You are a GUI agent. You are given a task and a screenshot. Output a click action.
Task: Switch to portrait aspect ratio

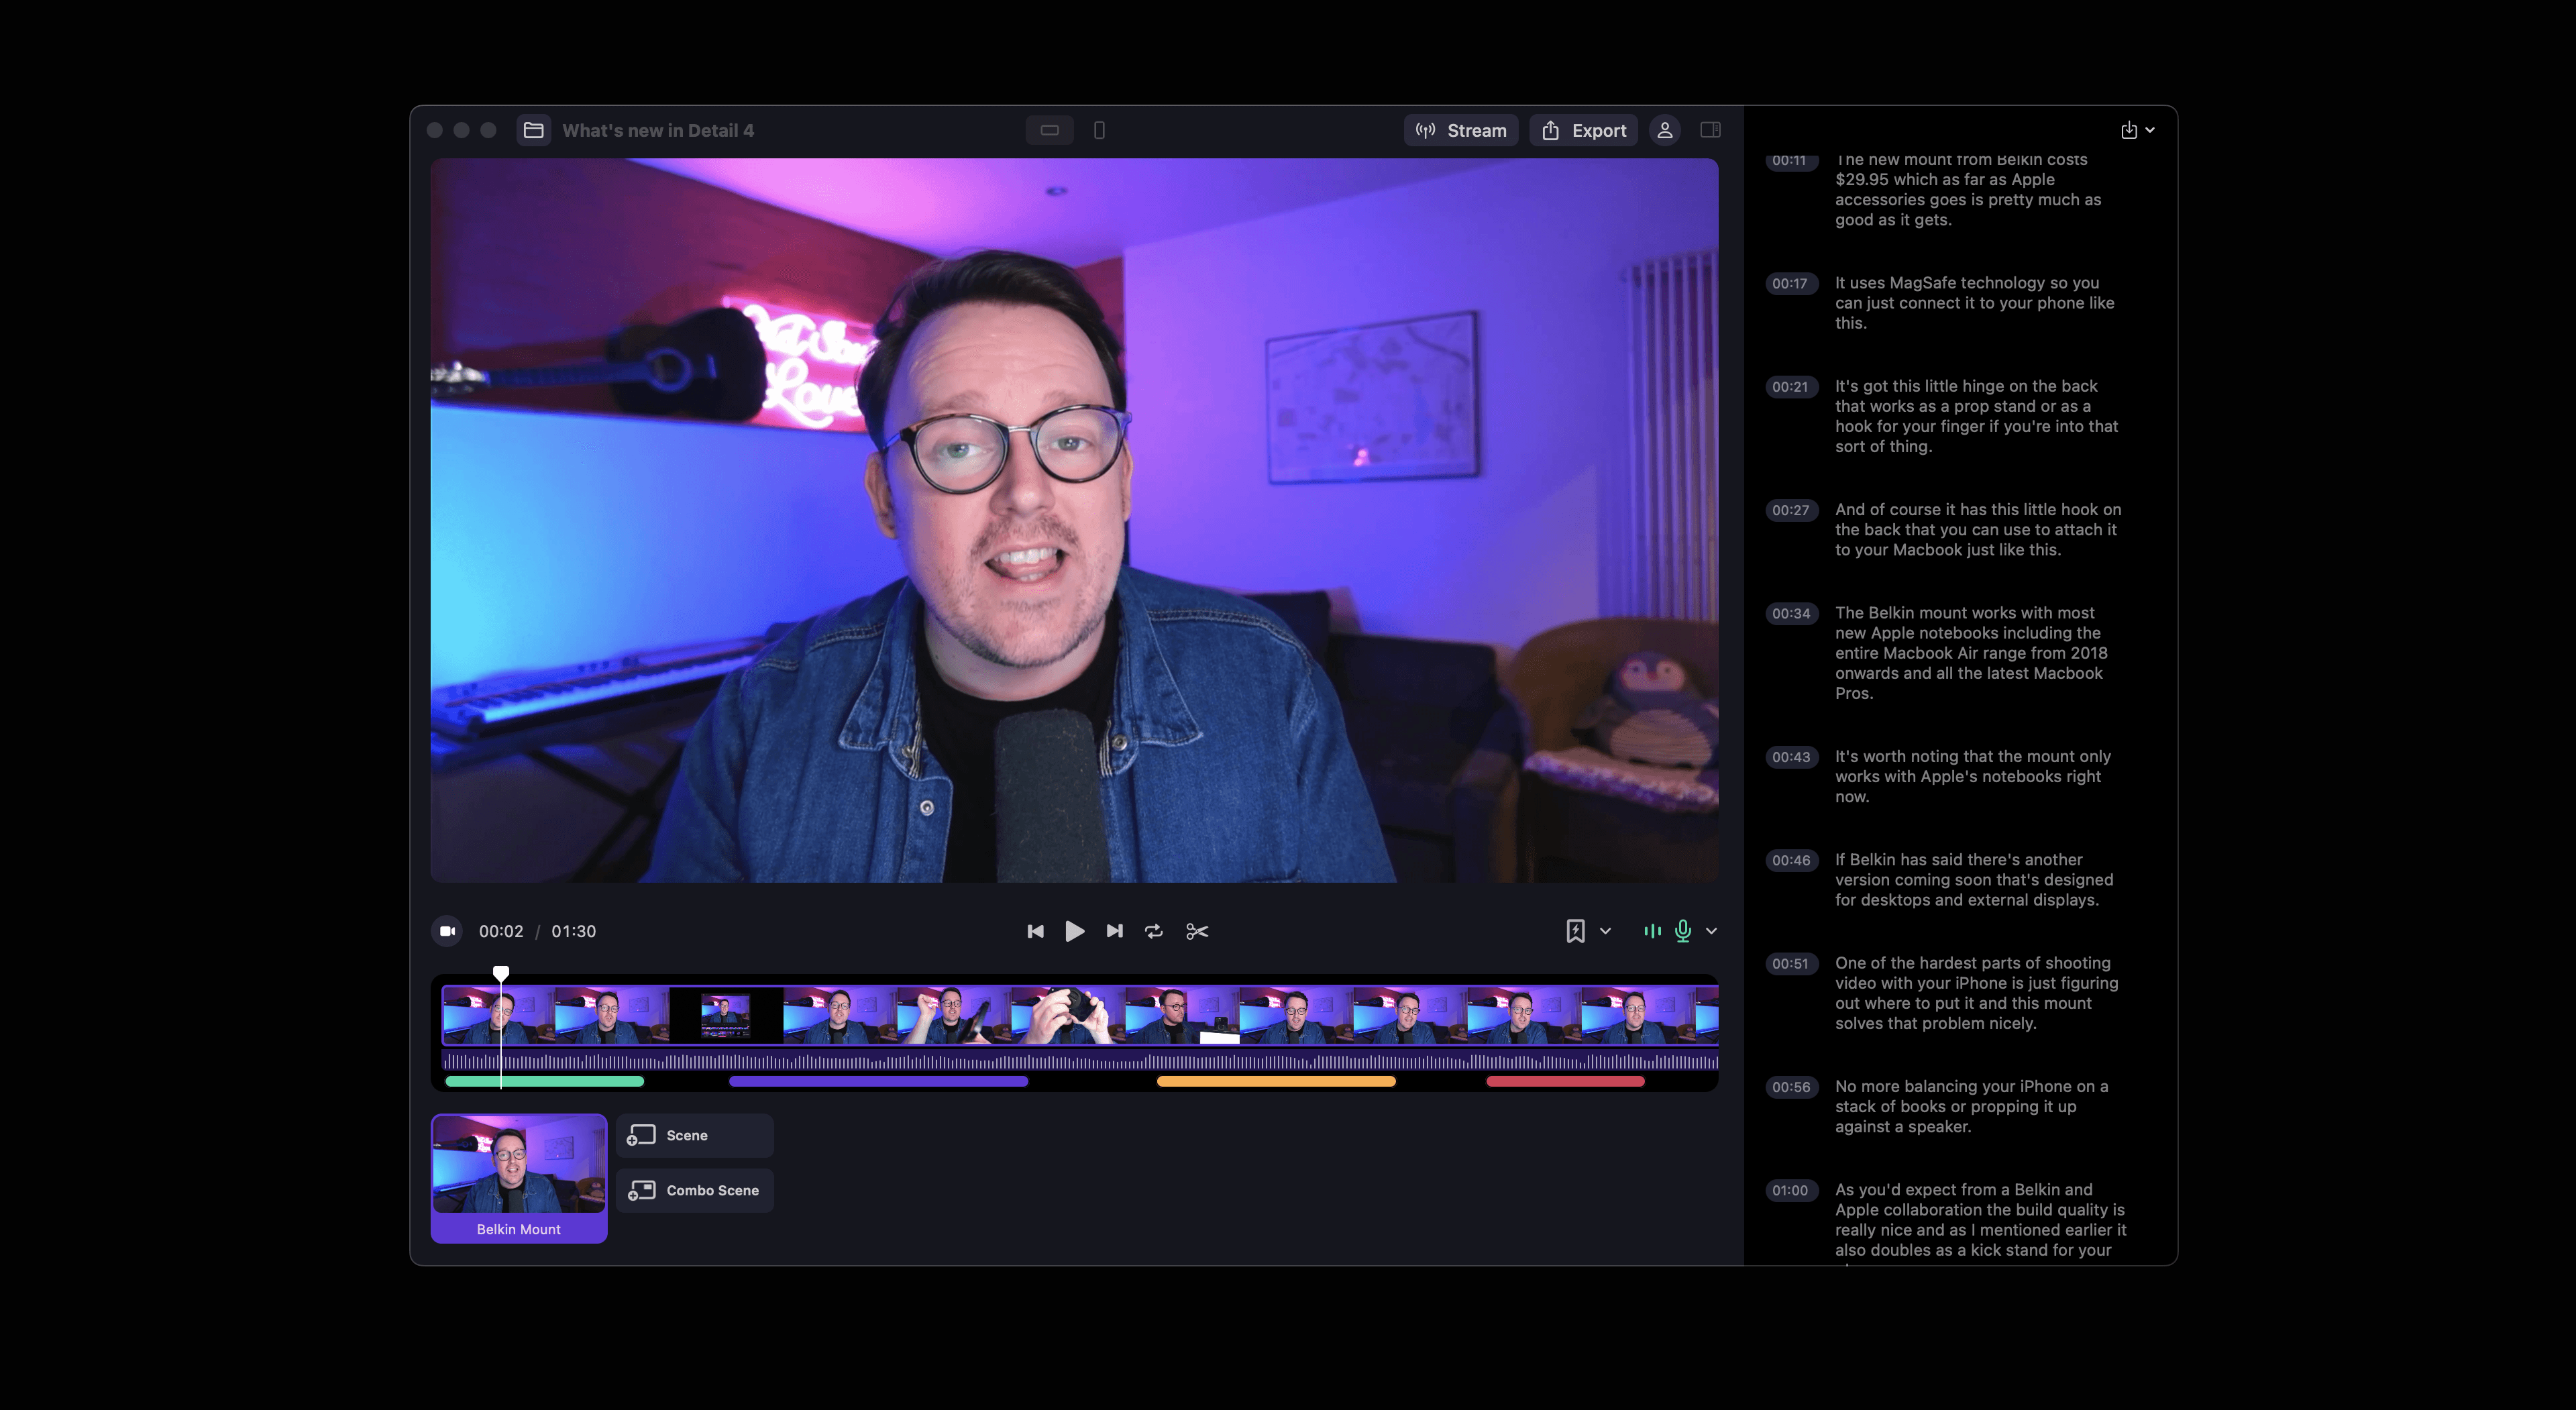[1099, 130]
